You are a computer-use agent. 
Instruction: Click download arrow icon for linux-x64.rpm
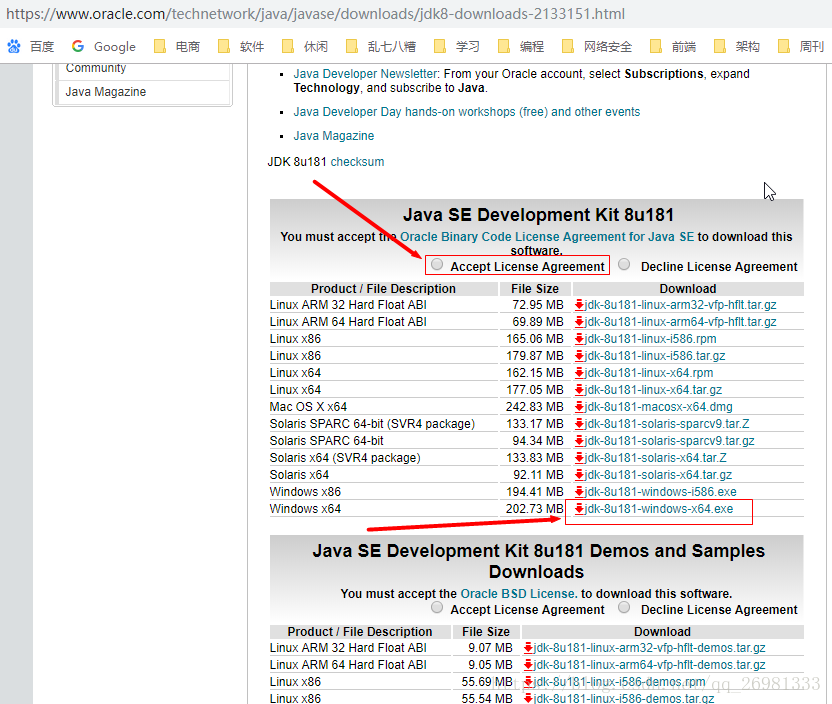click(x=579, y=373)
